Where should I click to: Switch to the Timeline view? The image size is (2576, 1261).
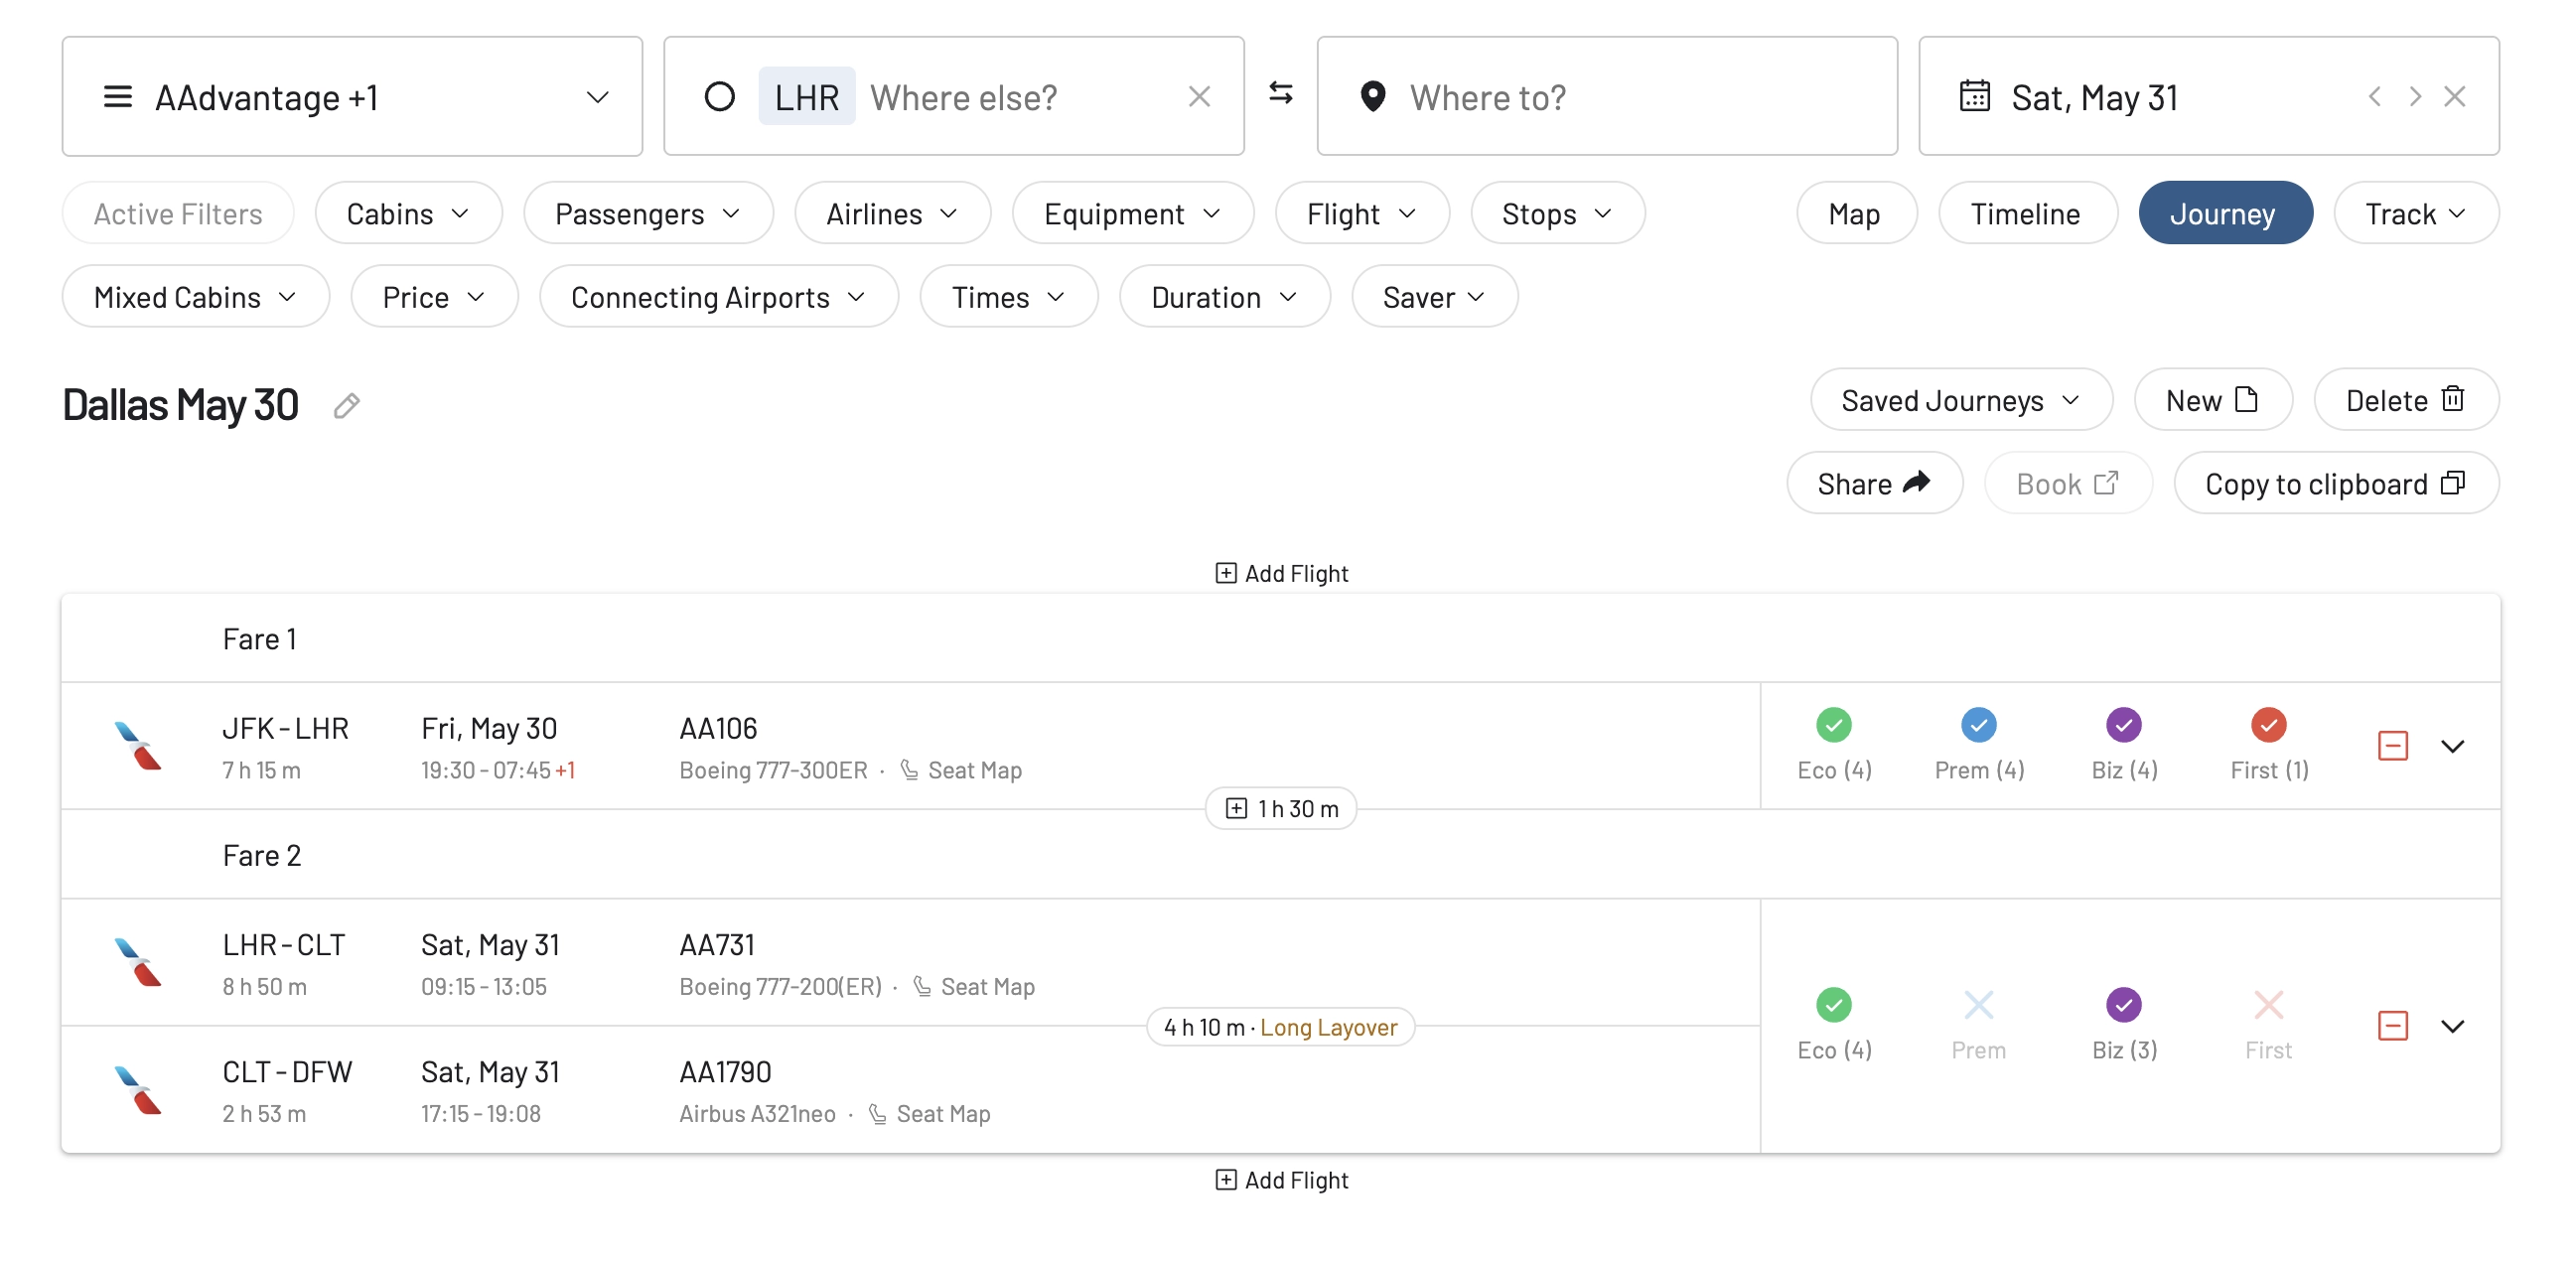coord(2026,213)
